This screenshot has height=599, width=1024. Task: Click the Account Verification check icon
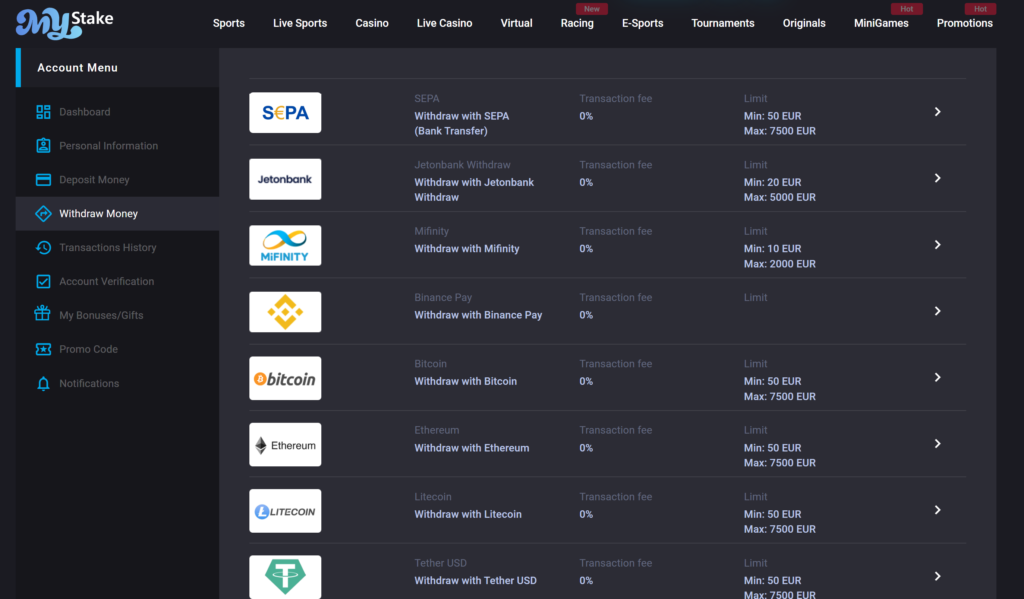pos(43,282)
